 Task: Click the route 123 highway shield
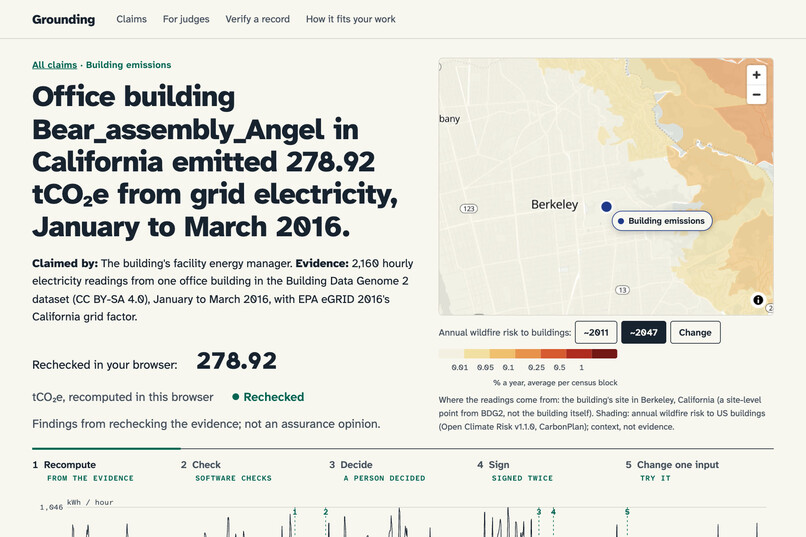pyautogui.click(x=468, y=209)
